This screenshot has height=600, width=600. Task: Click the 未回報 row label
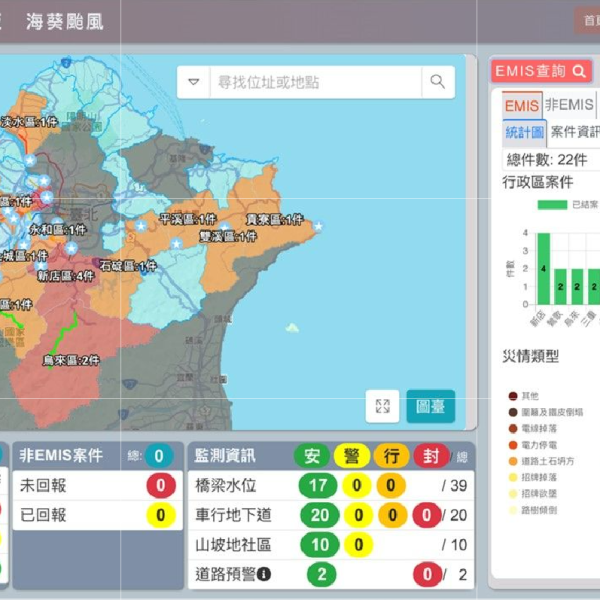click(x=43, y=485)
